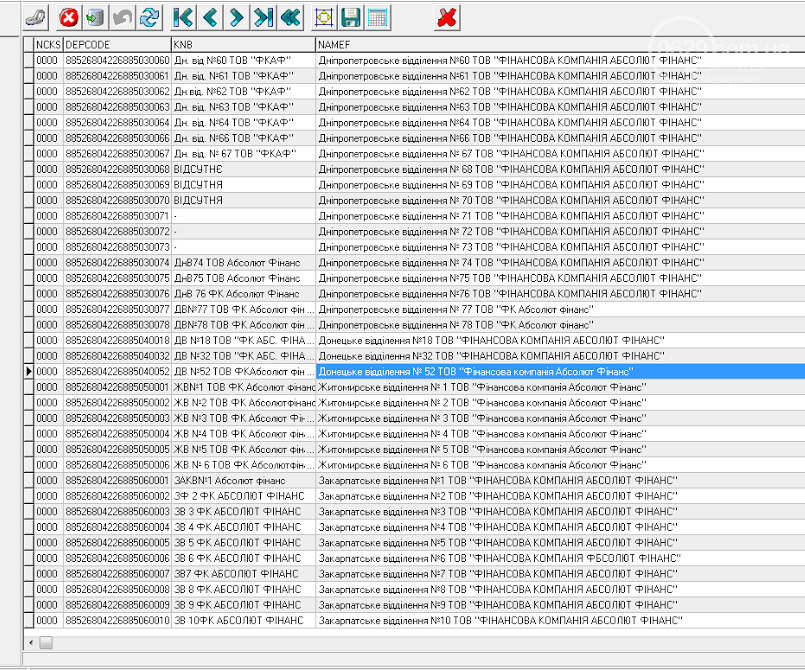Click the DEPCODE column header

116,45
